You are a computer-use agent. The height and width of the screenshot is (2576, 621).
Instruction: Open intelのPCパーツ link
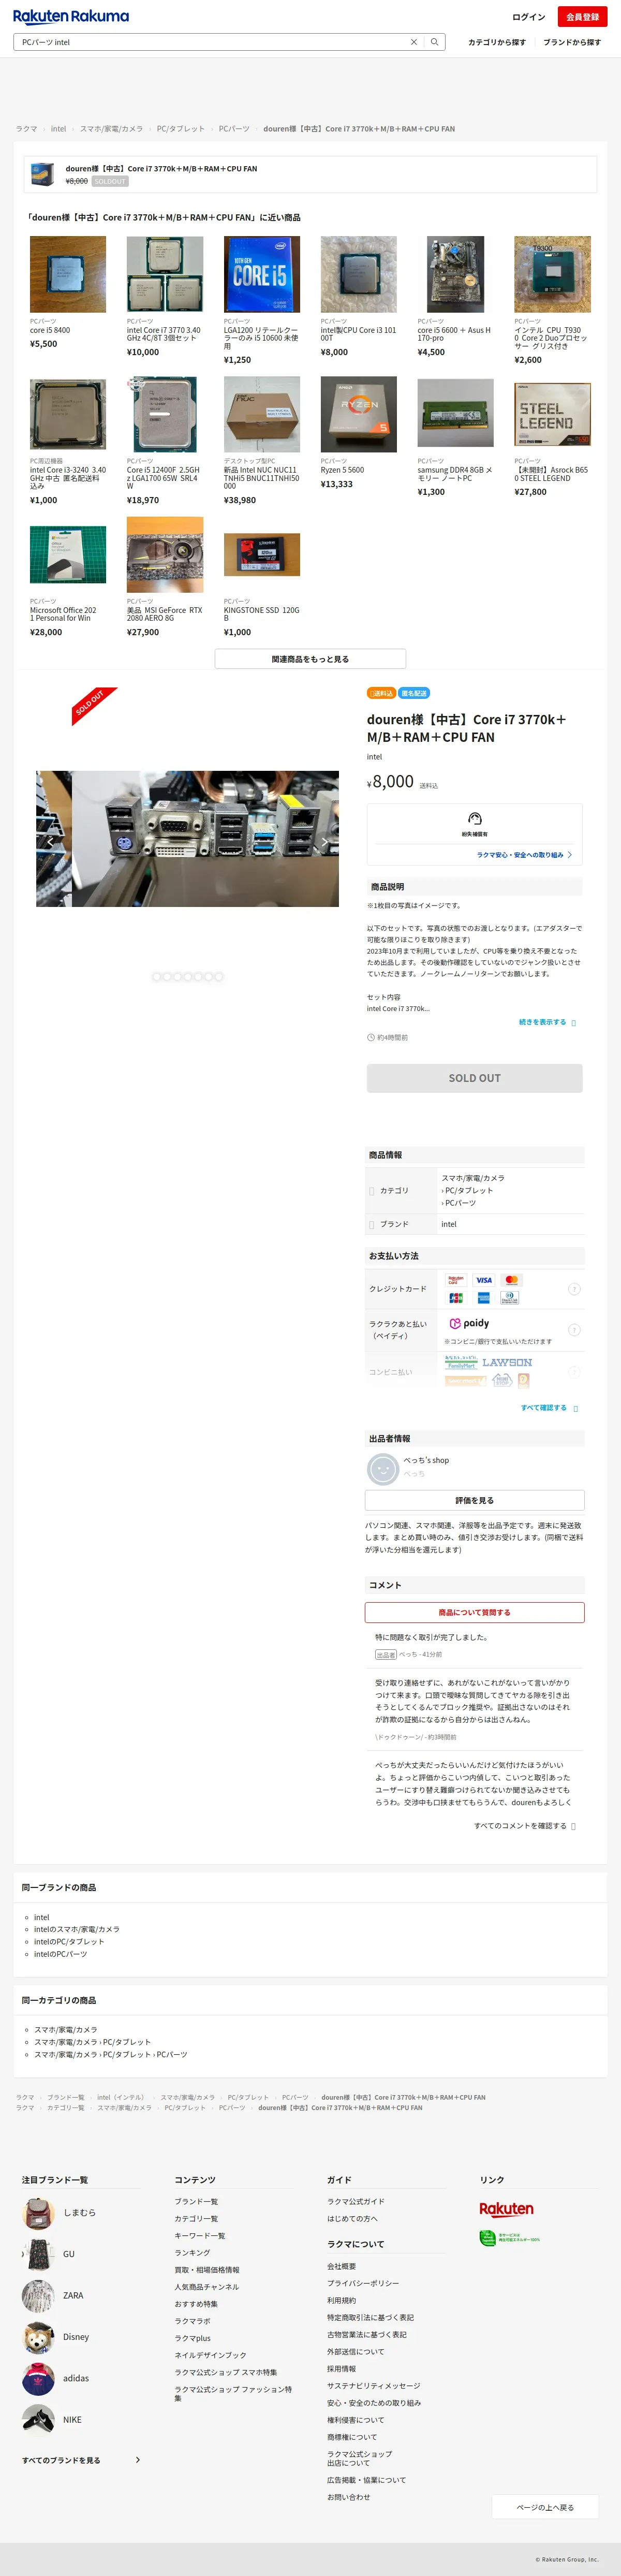(60, 1953)
